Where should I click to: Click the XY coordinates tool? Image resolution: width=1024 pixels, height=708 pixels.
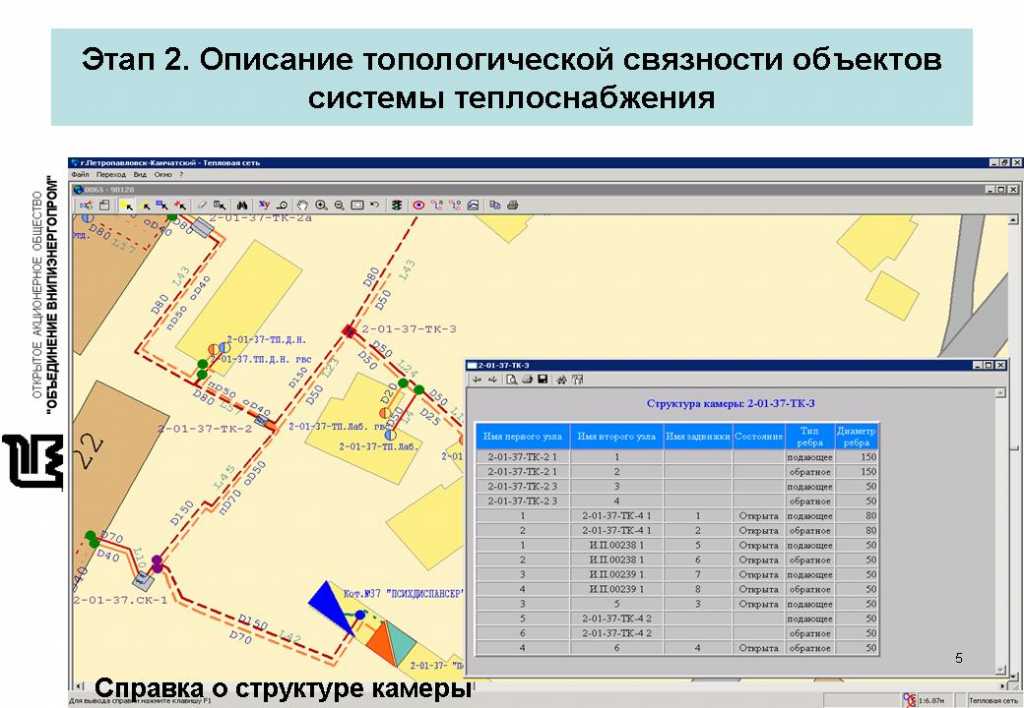pos(264,205)
